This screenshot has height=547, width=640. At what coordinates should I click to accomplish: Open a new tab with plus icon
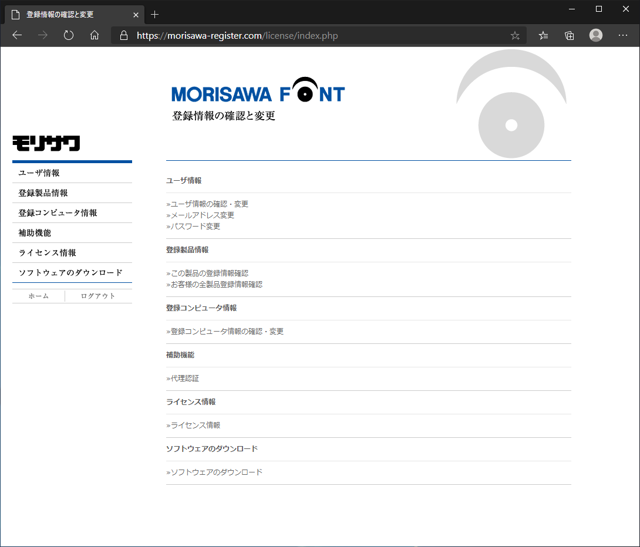point(154,15)
